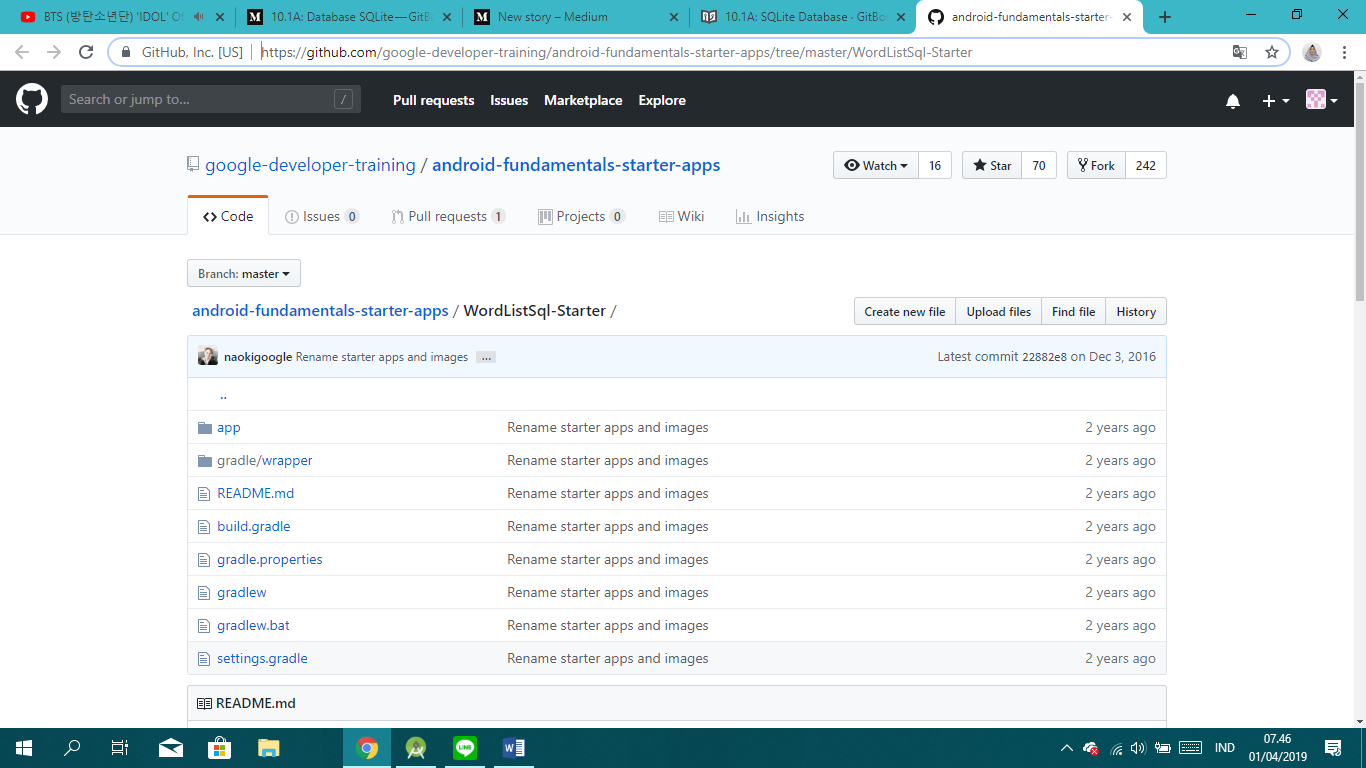Open the Mail app in the taskbar
1366x768 pixels.
(171, 747)
